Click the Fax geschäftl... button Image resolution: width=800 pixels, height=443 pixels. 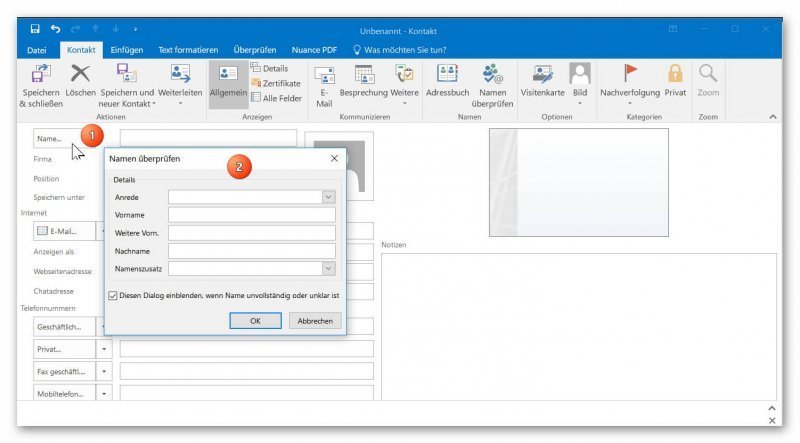[x=64, y=372]
